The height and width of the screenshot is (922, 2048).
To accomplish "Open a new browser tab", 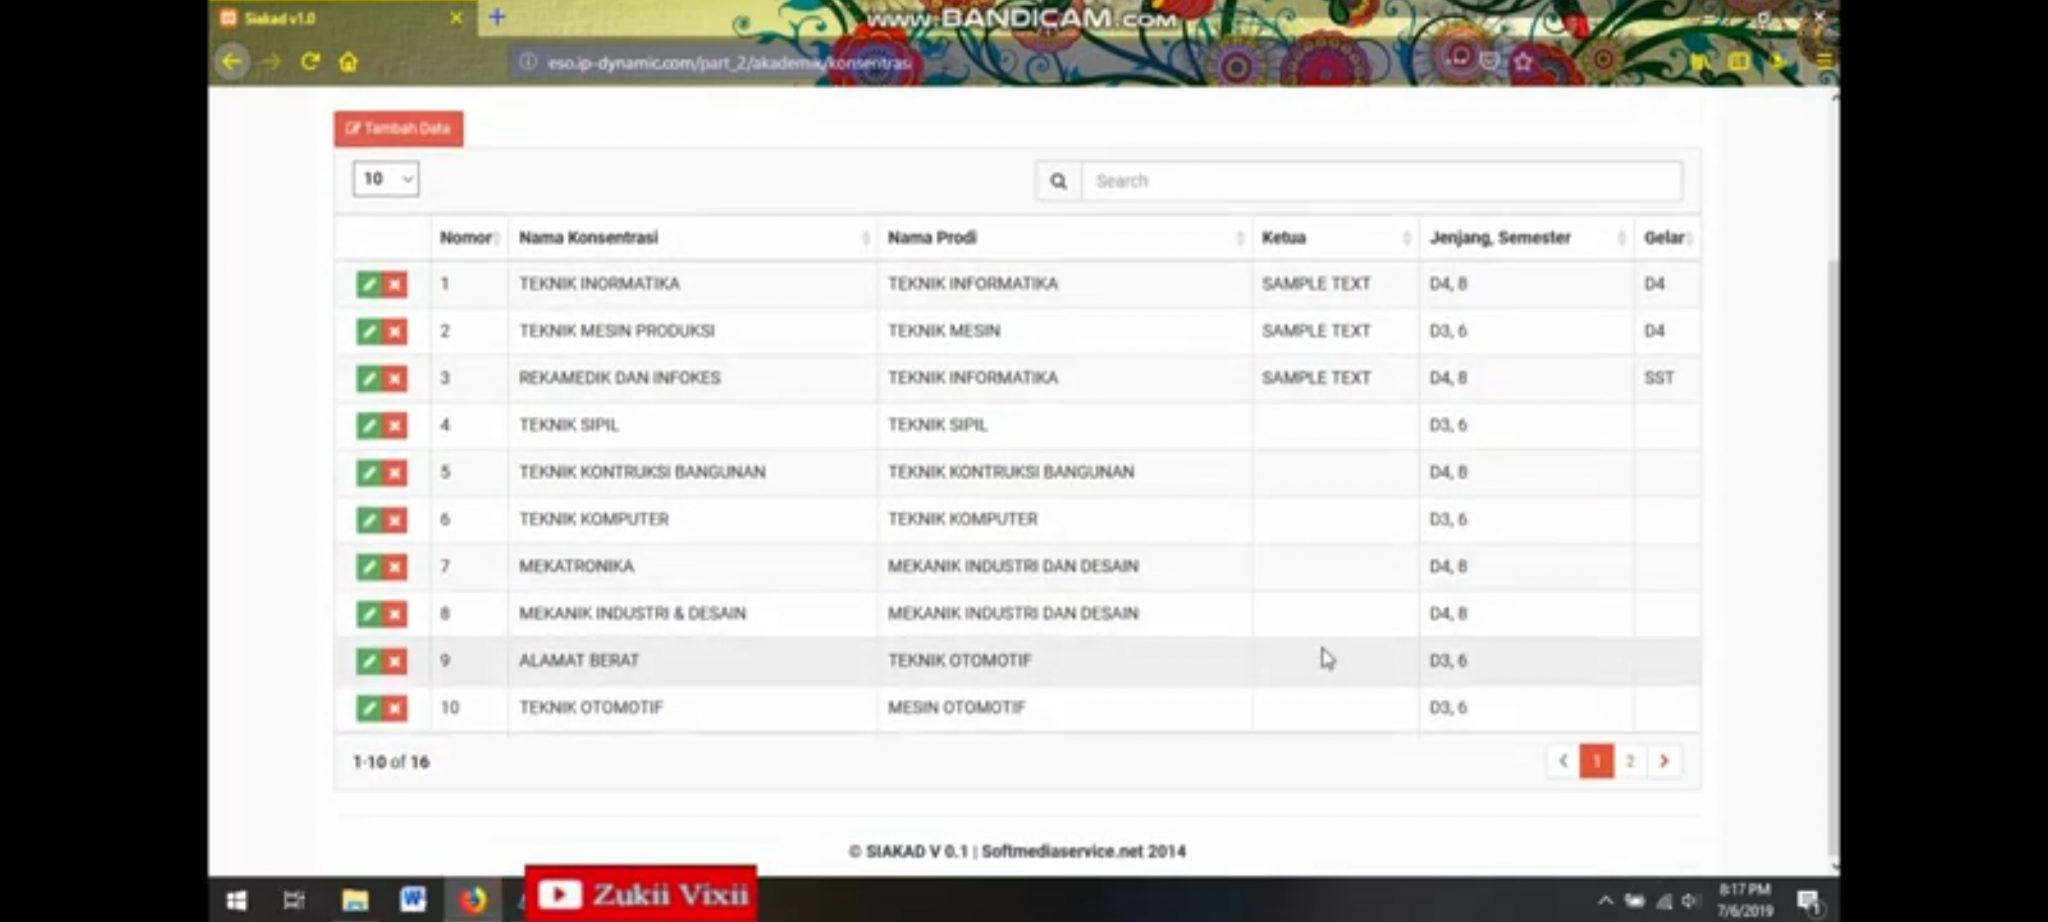I will [497, 17].
